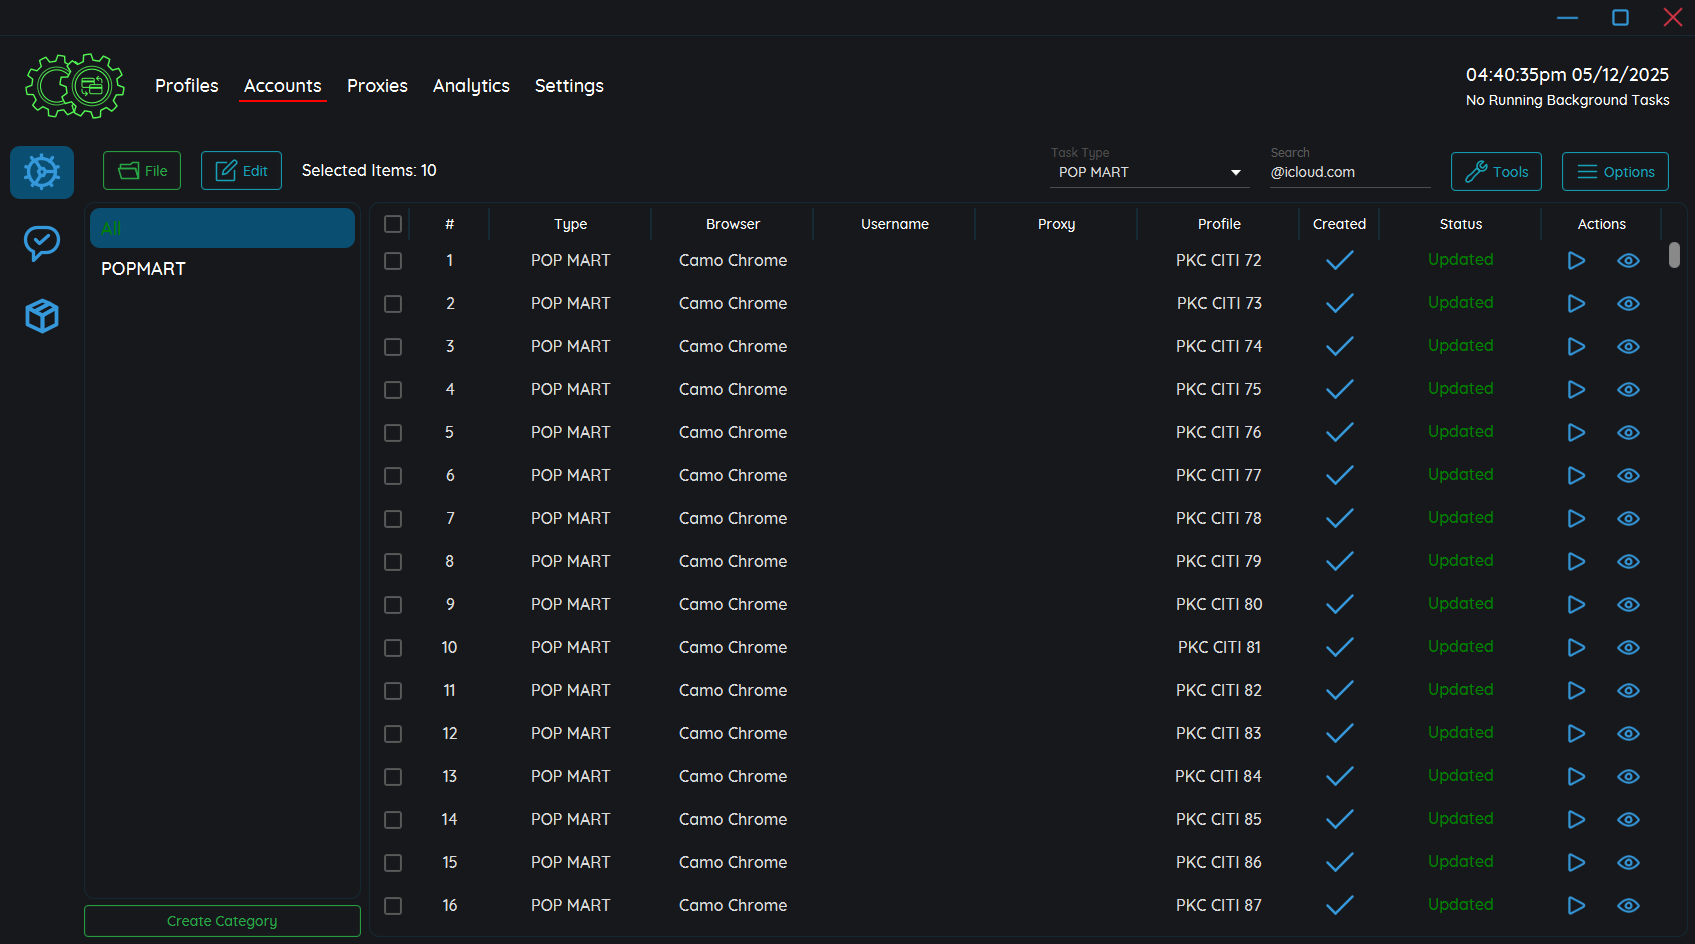Sort by the Status column header
Screen dimensions: 1695x944
[x=1460, y=224]
